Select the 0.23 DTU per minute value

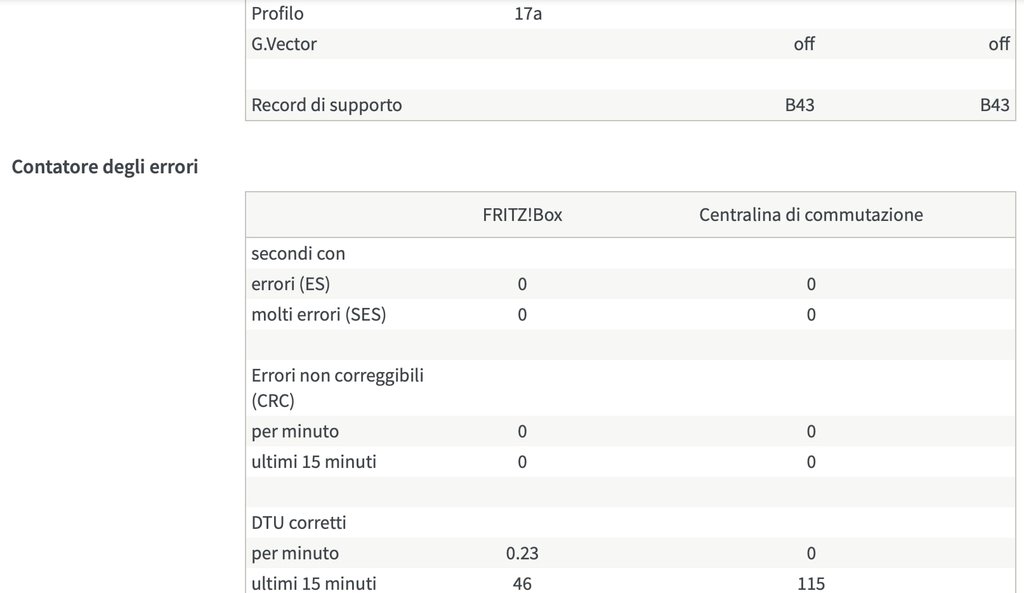[x=522, y=553]
